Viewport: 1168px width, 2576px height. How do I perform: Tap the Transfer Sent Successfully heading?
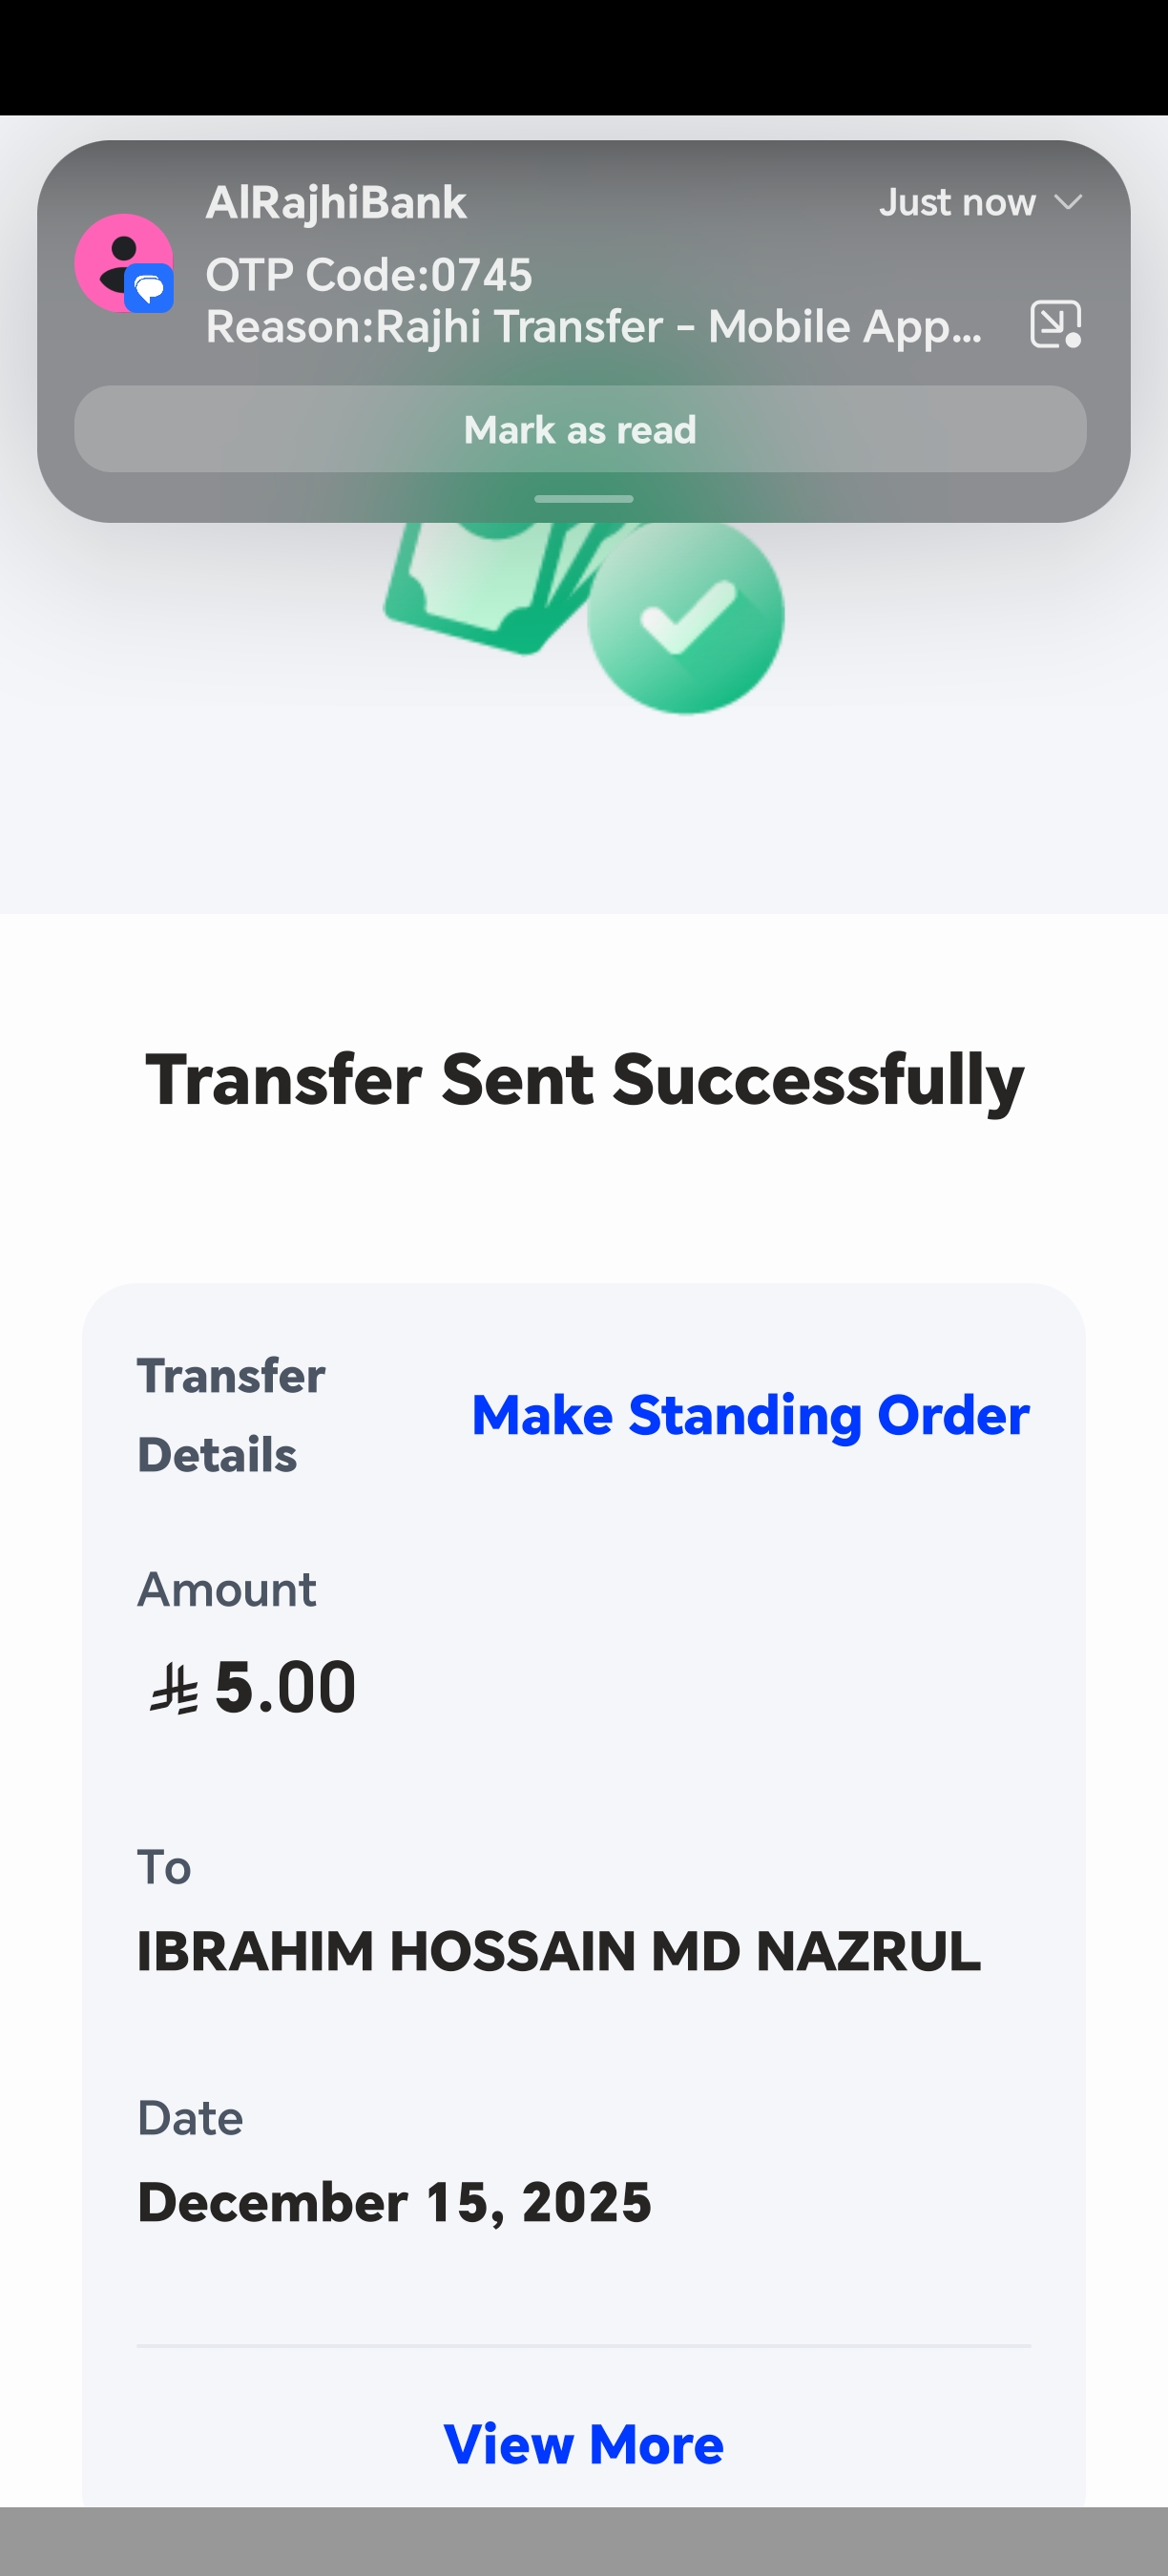click(584, 1080)
